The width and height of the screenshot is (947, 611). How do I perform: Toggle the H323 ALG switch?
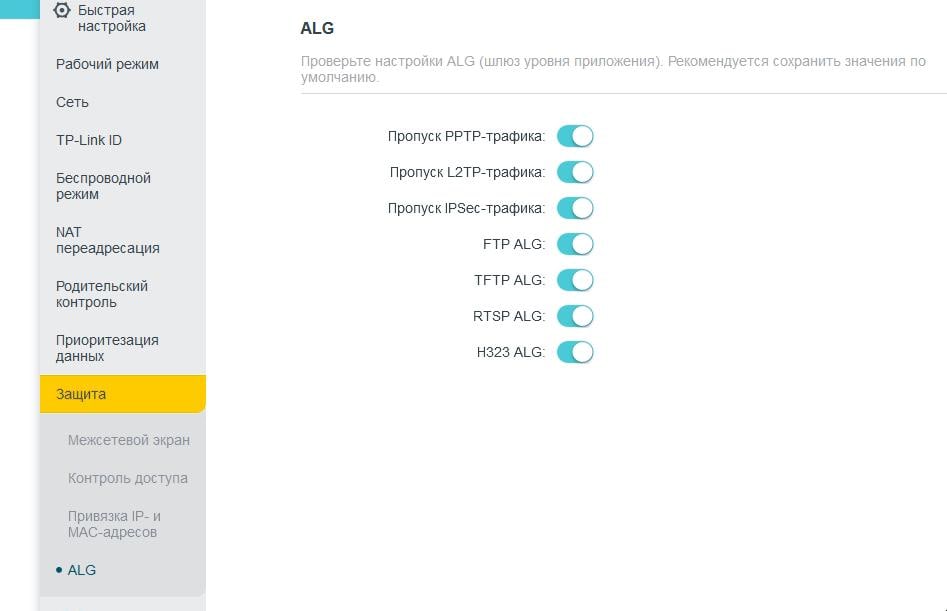[575, 352]
